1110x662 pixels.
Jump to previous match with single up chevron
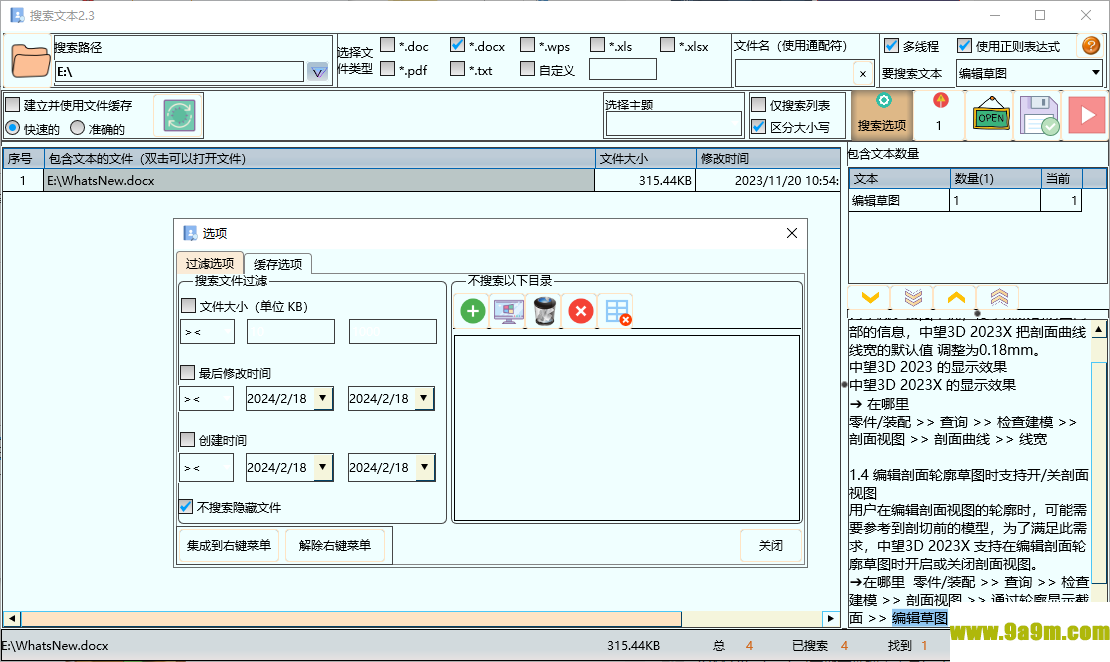pos(956,298)
